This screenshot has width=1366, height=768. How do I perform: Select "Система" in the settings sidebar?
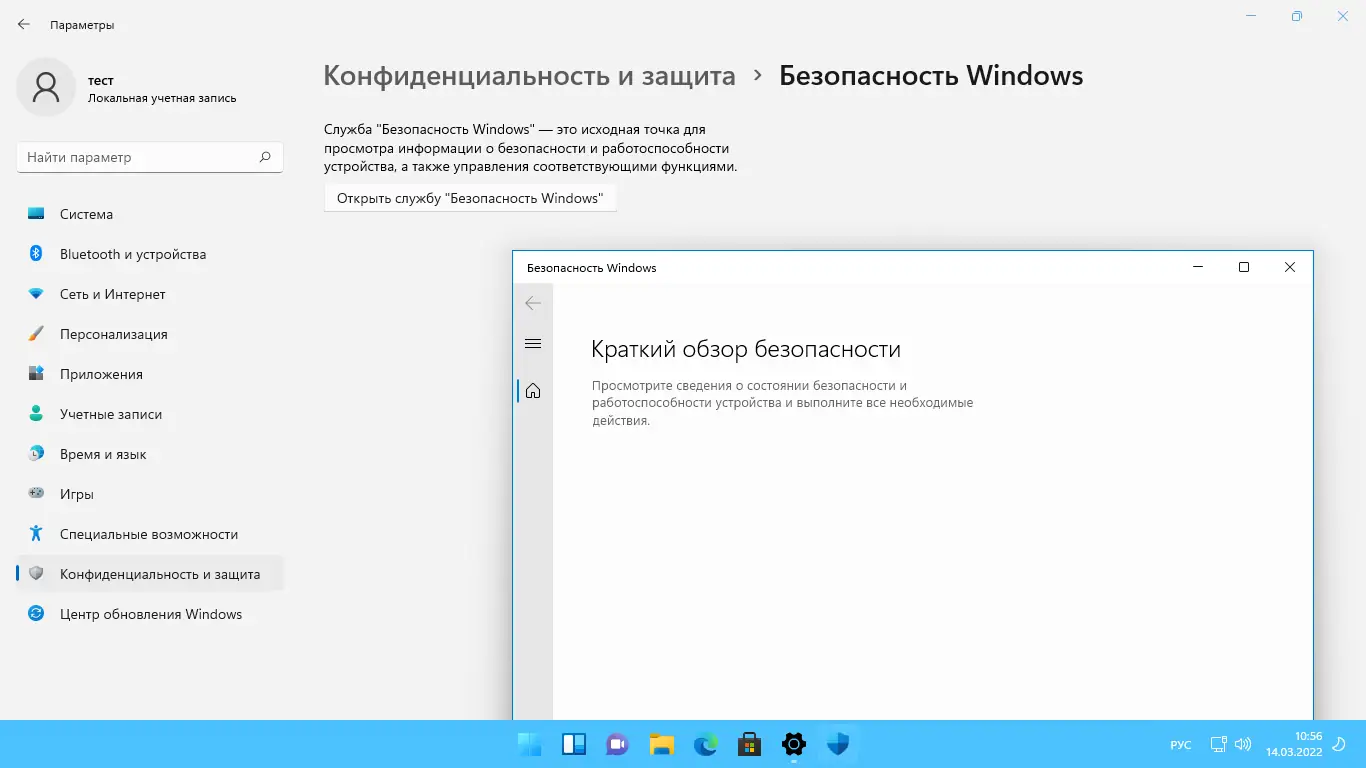click(x=87, y=214)
